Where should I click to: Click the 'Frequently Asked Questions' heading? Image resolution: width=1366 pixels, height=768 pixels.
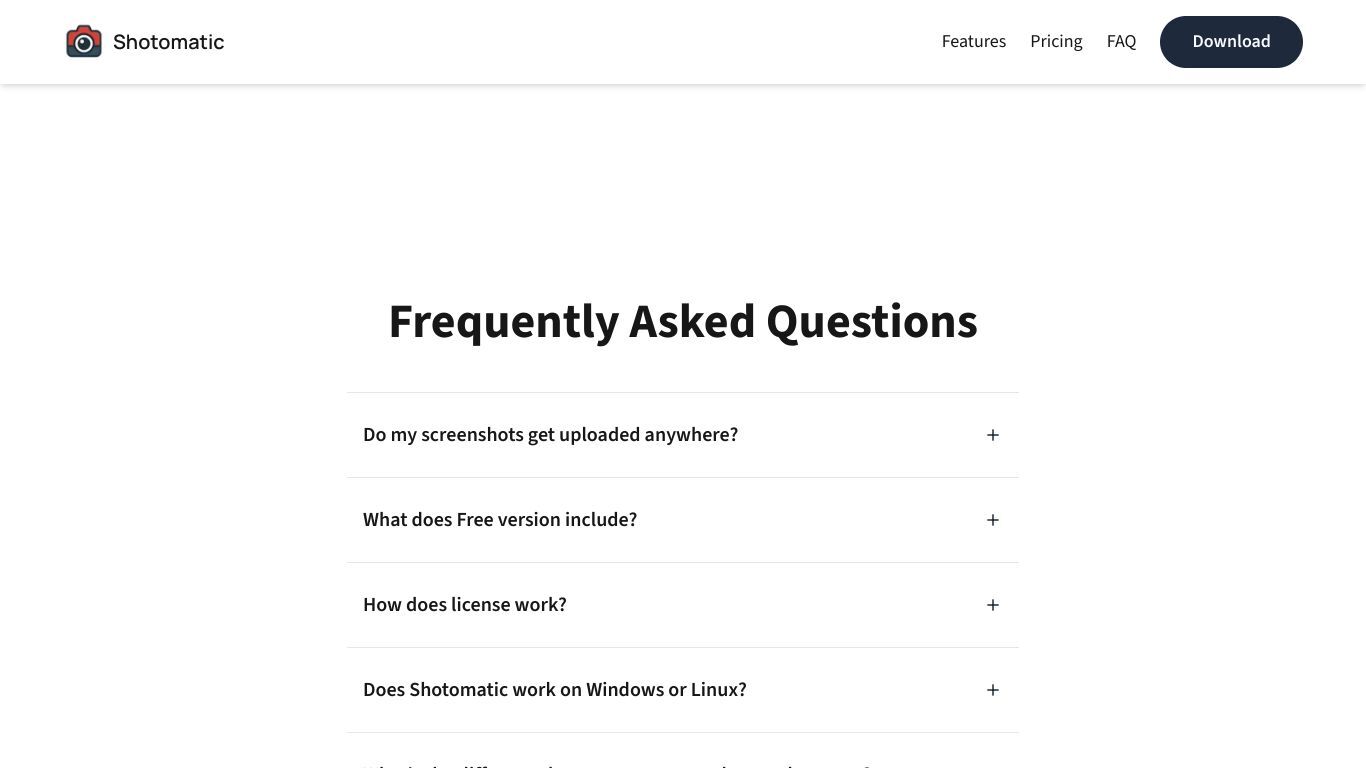pyautogui.click(x=683, y=322)
